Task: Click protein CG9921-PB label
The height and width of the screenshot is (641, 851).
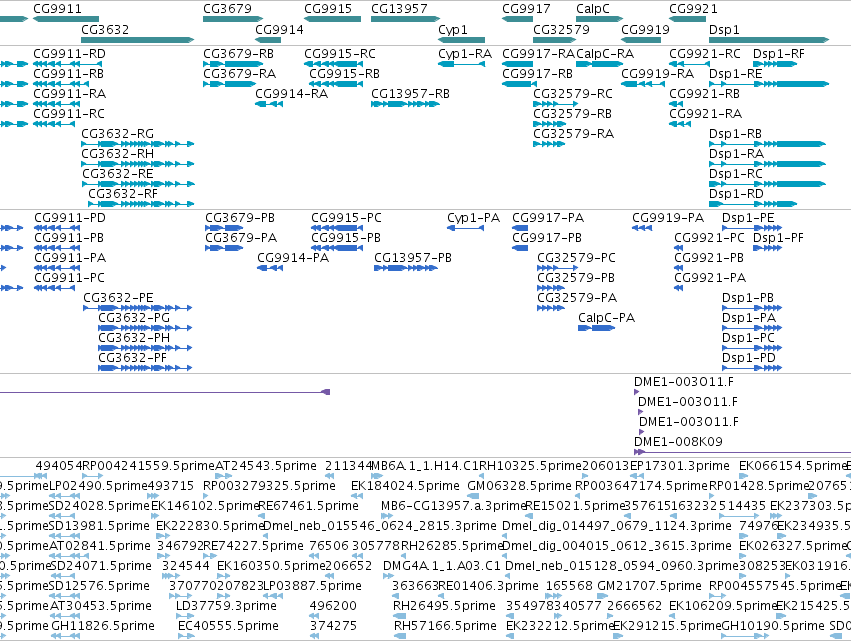Action: pyautogui.click(x=709, y=257)
